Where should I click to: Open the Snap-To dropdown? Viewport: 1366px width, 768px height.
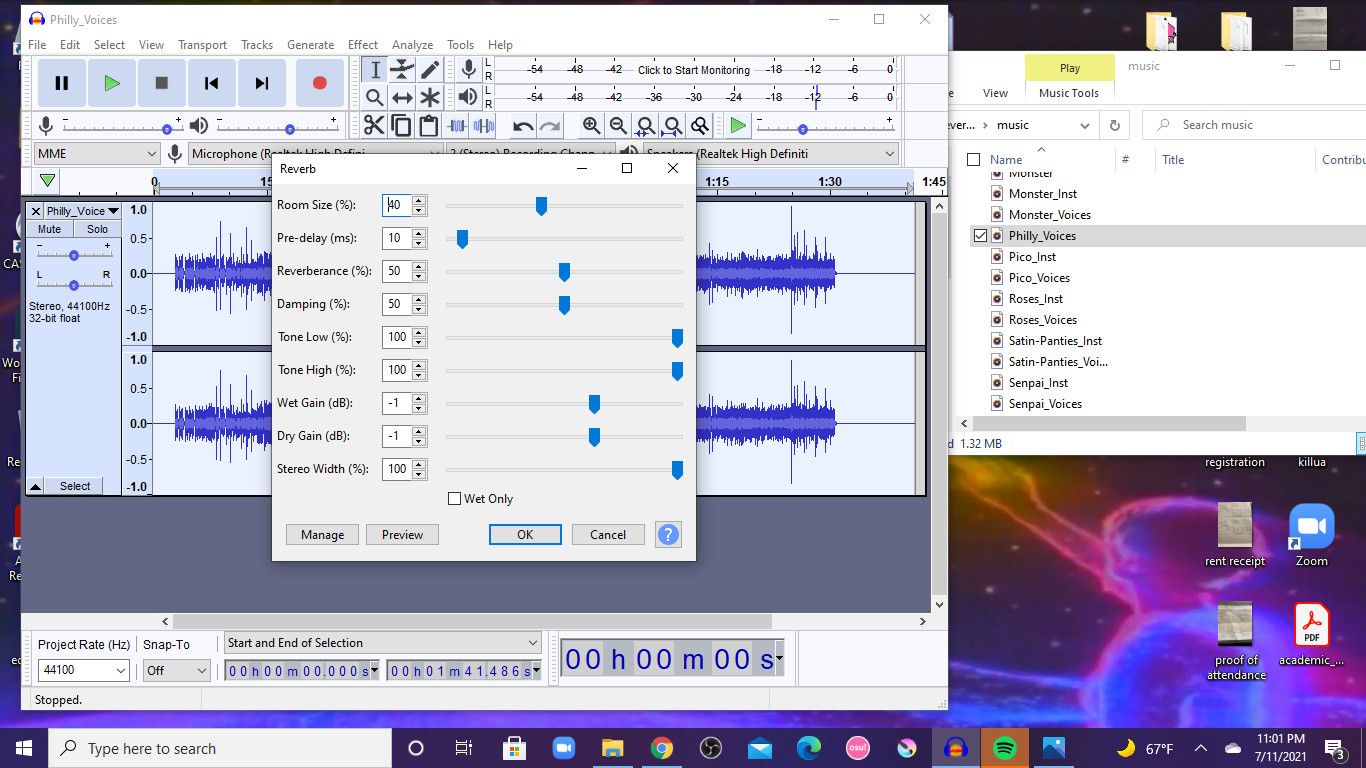(176, 670)
